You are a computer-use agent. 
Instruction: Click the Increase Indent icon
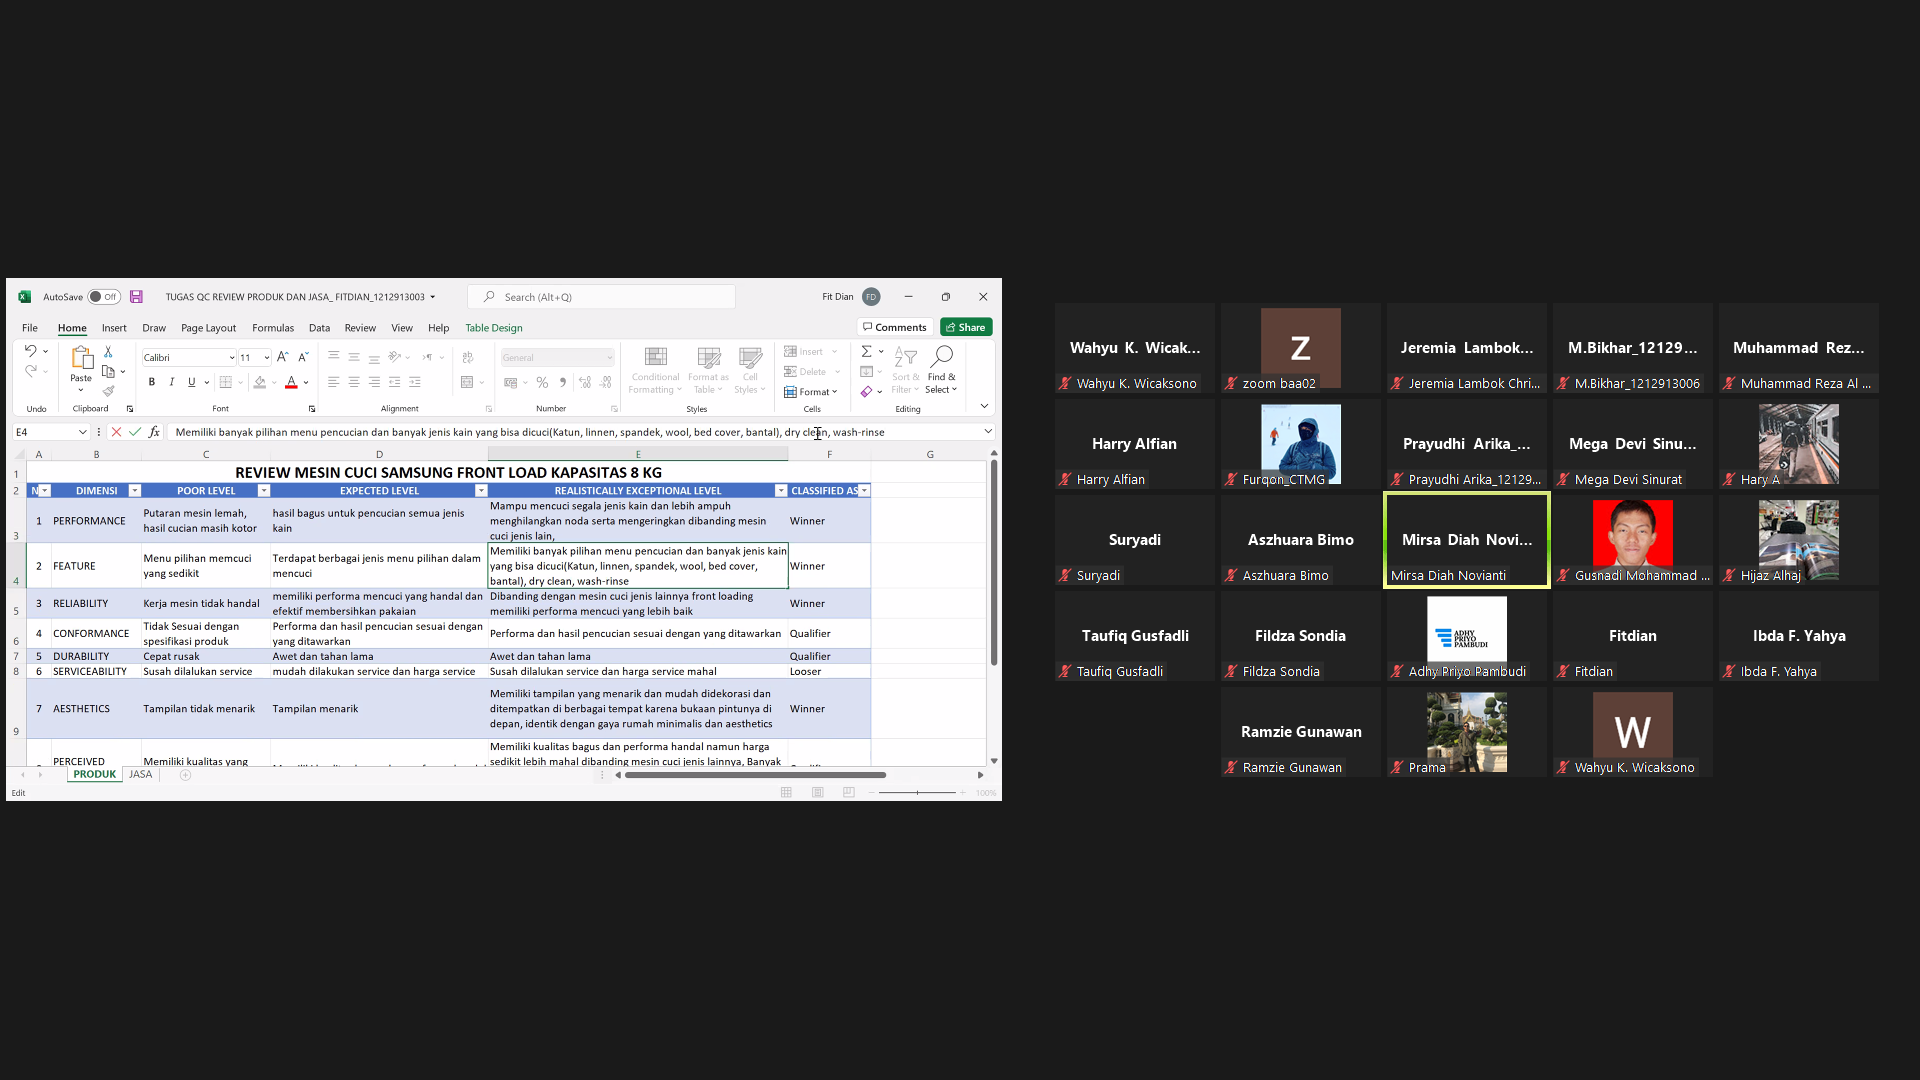pos(415,382)
